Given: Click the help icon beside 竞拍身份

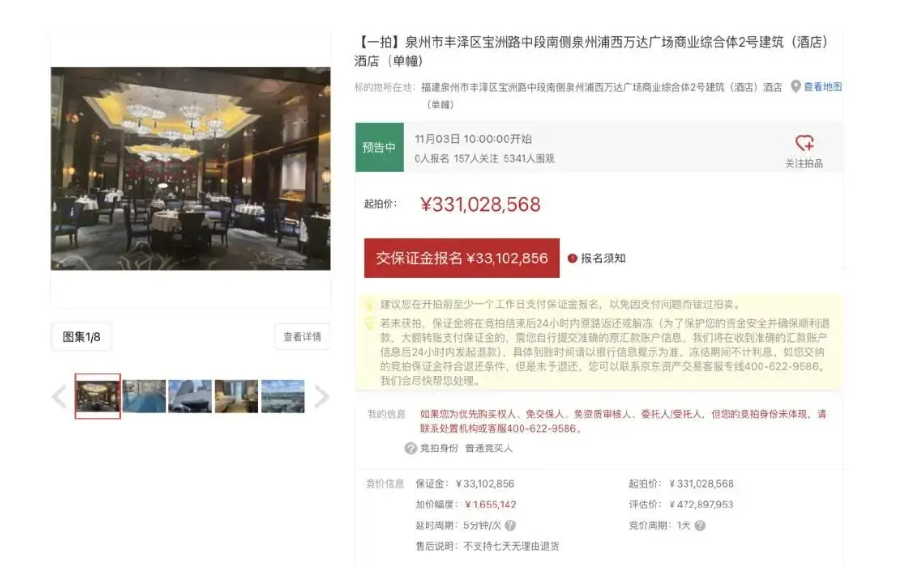Looking at the screenshot, I should (x=411, y=448).
